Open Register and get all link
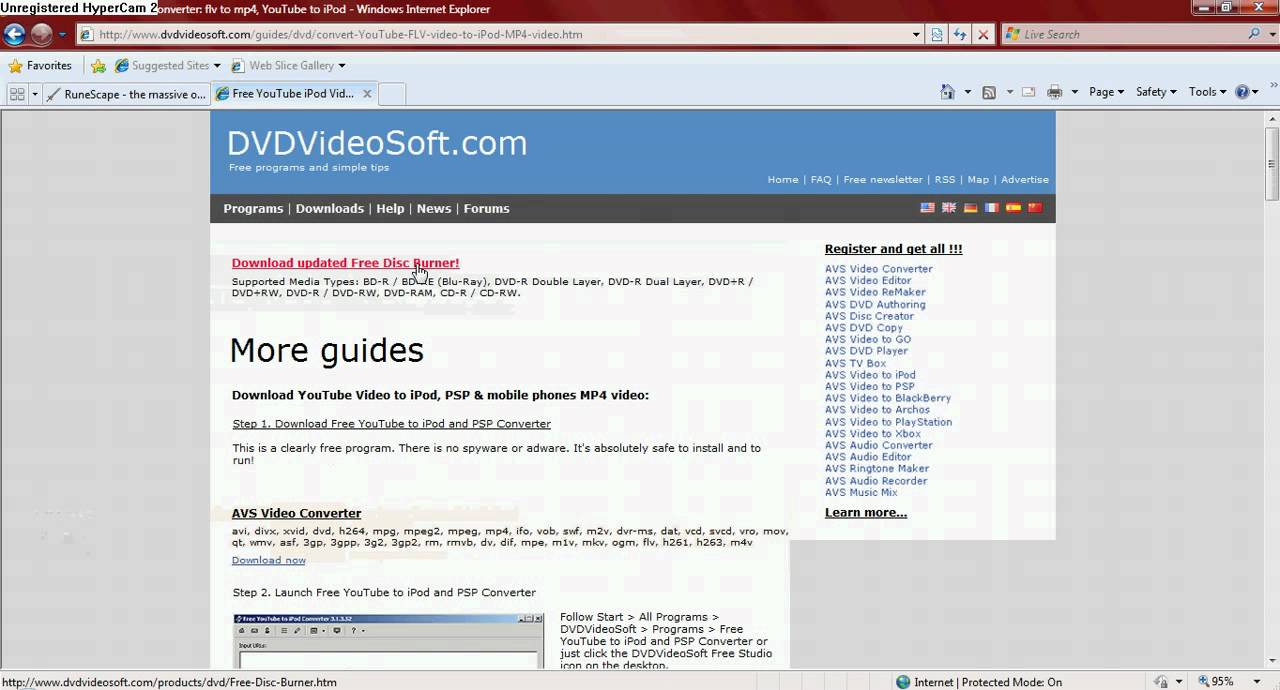The width and height of the screenshot is (1280, 690). tap(894, 249)
